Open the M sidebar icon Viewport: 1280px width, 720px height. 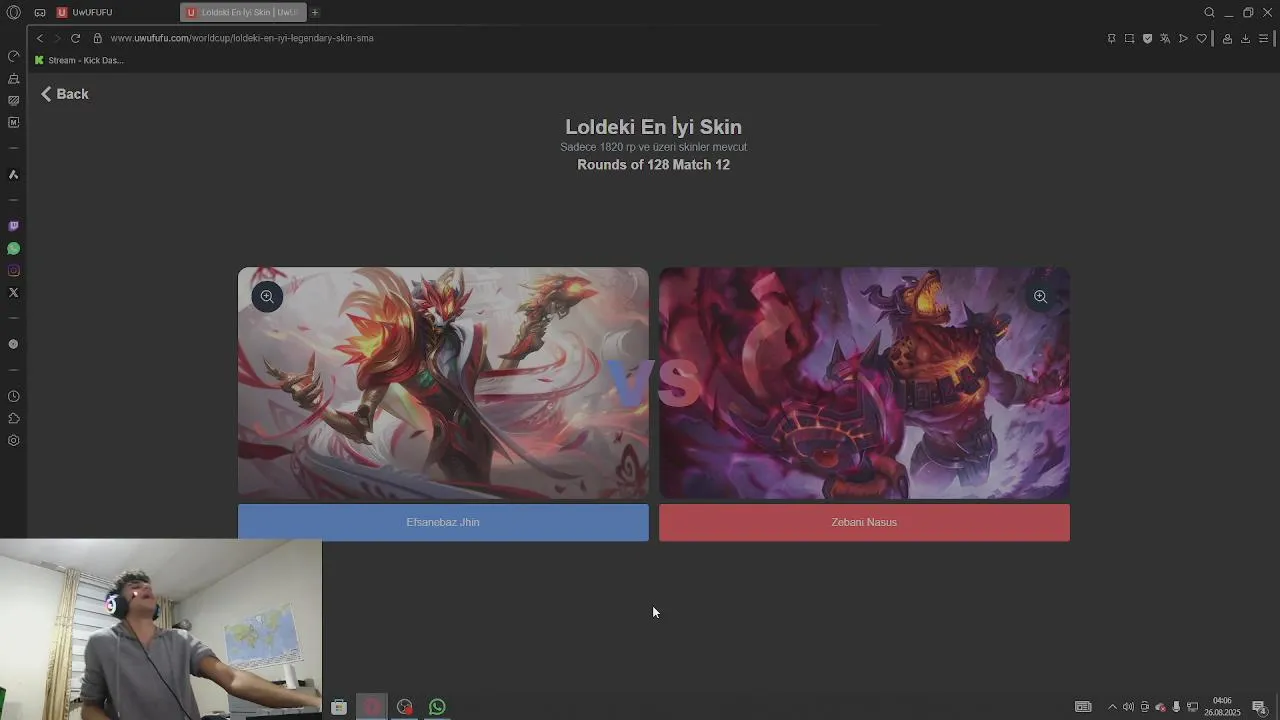tap(13, 122)
